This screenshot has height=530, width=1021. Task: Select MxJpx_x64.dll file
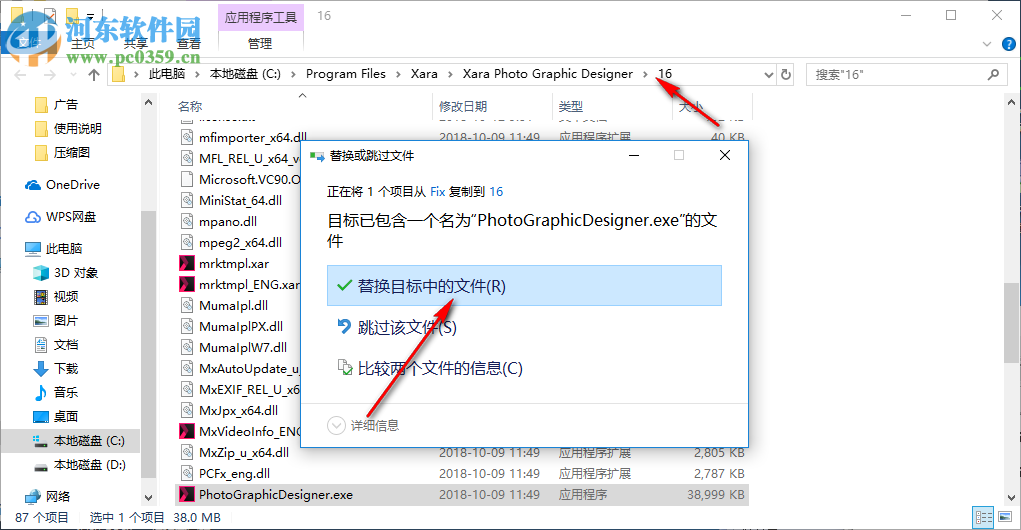238,410
